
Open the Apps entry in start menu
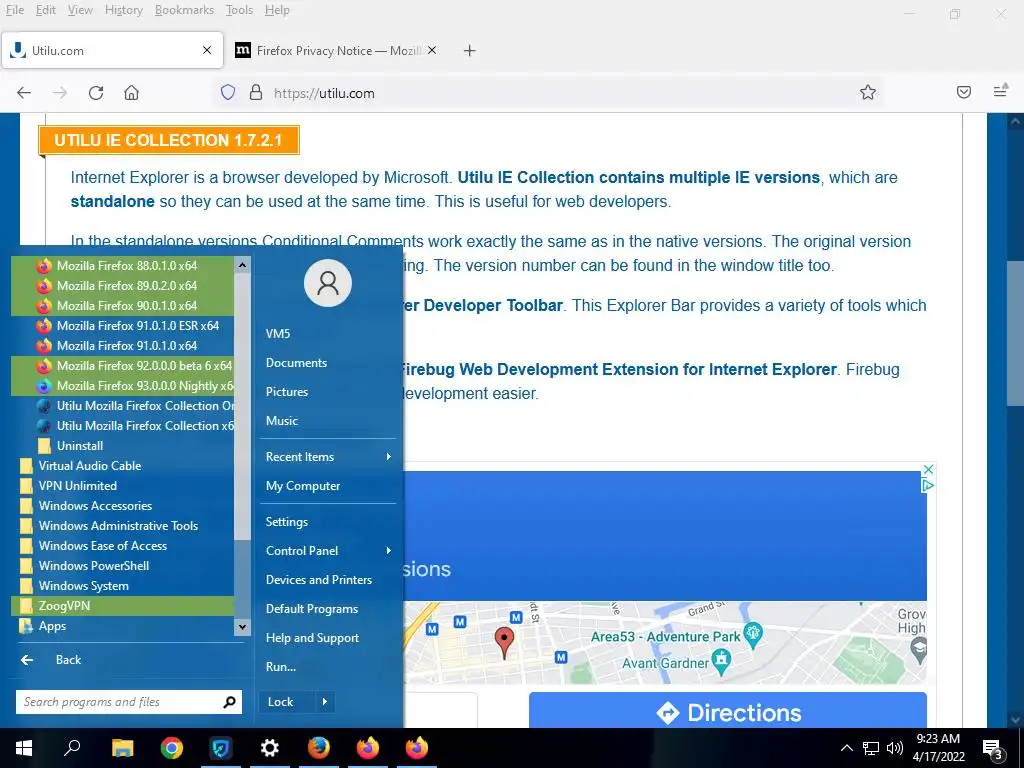coord(122,626)
